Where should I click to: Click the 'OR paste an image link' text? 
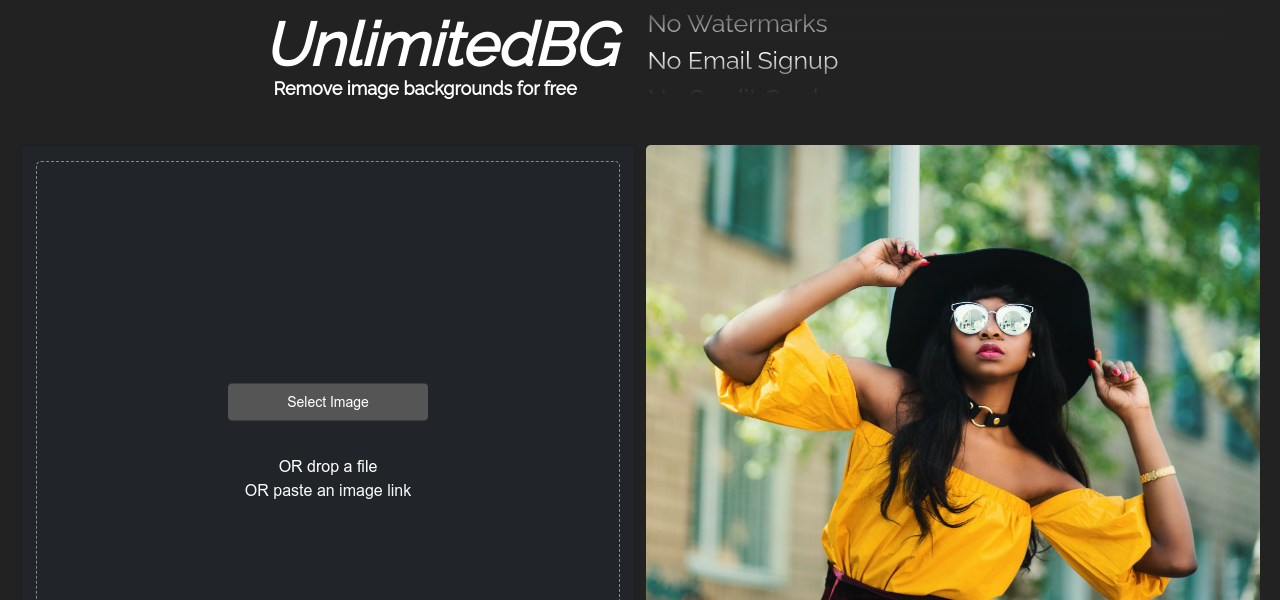point(328,490)
